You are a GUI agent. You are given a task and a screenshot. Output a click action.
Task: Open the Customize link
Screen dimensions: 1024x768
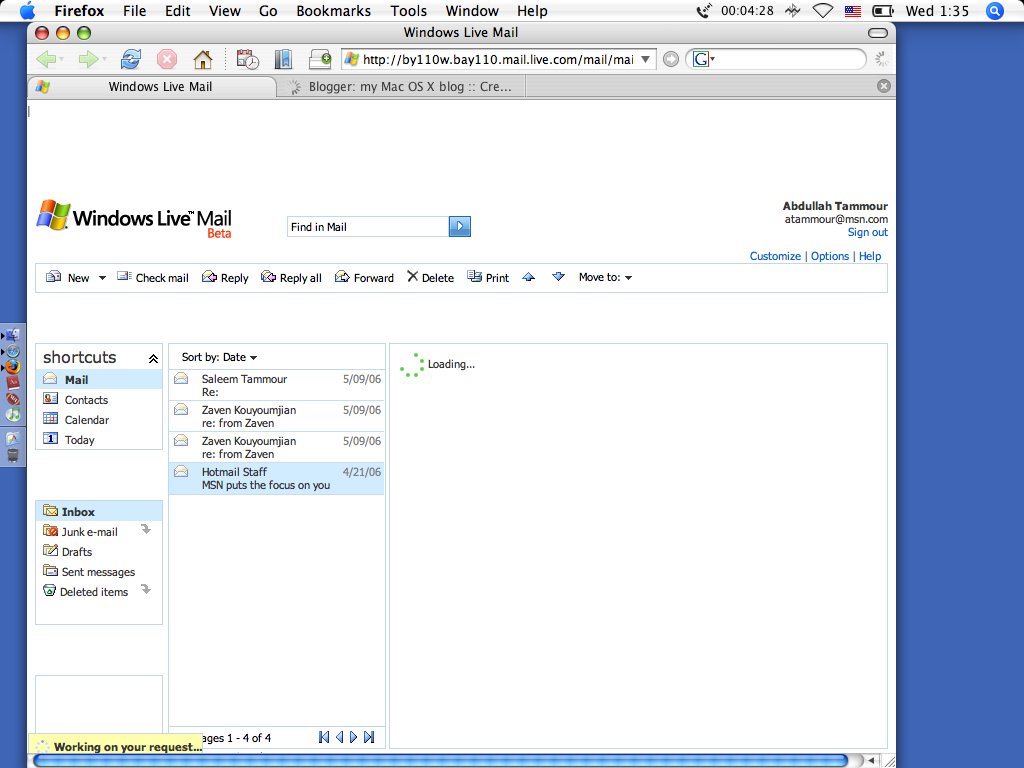pos(775,256)
